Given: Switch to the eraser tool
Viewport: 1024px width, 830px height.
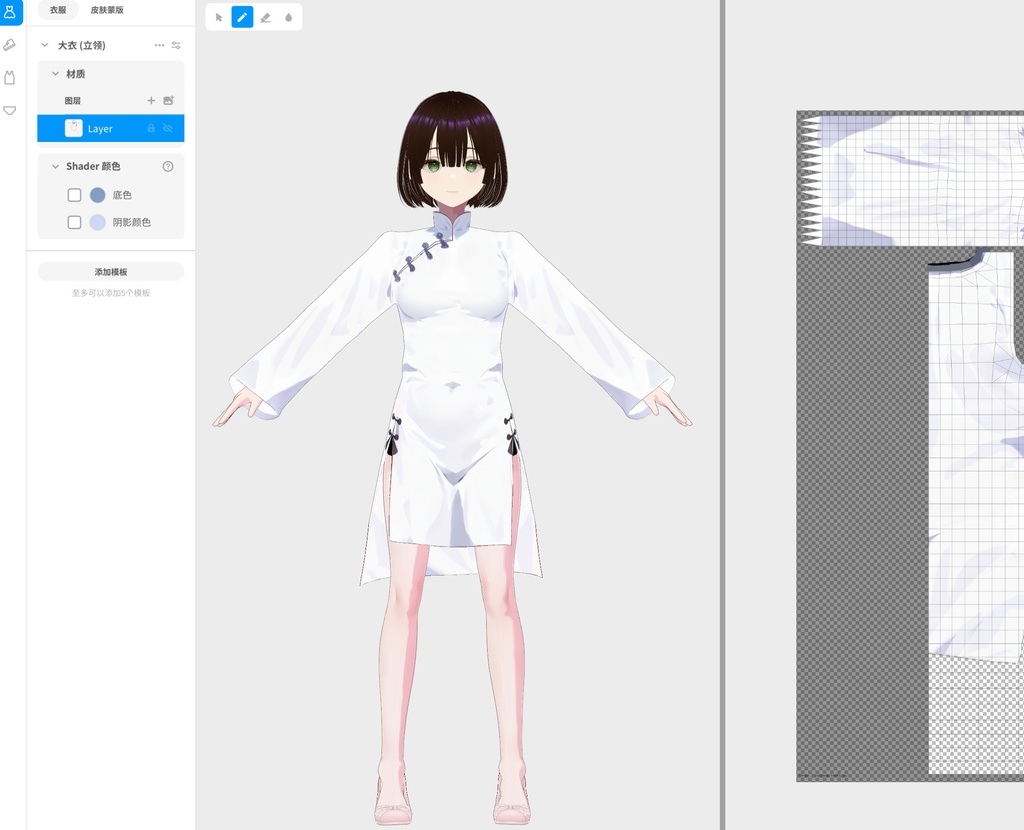Looking at the screenshot, I should [266, 17].
